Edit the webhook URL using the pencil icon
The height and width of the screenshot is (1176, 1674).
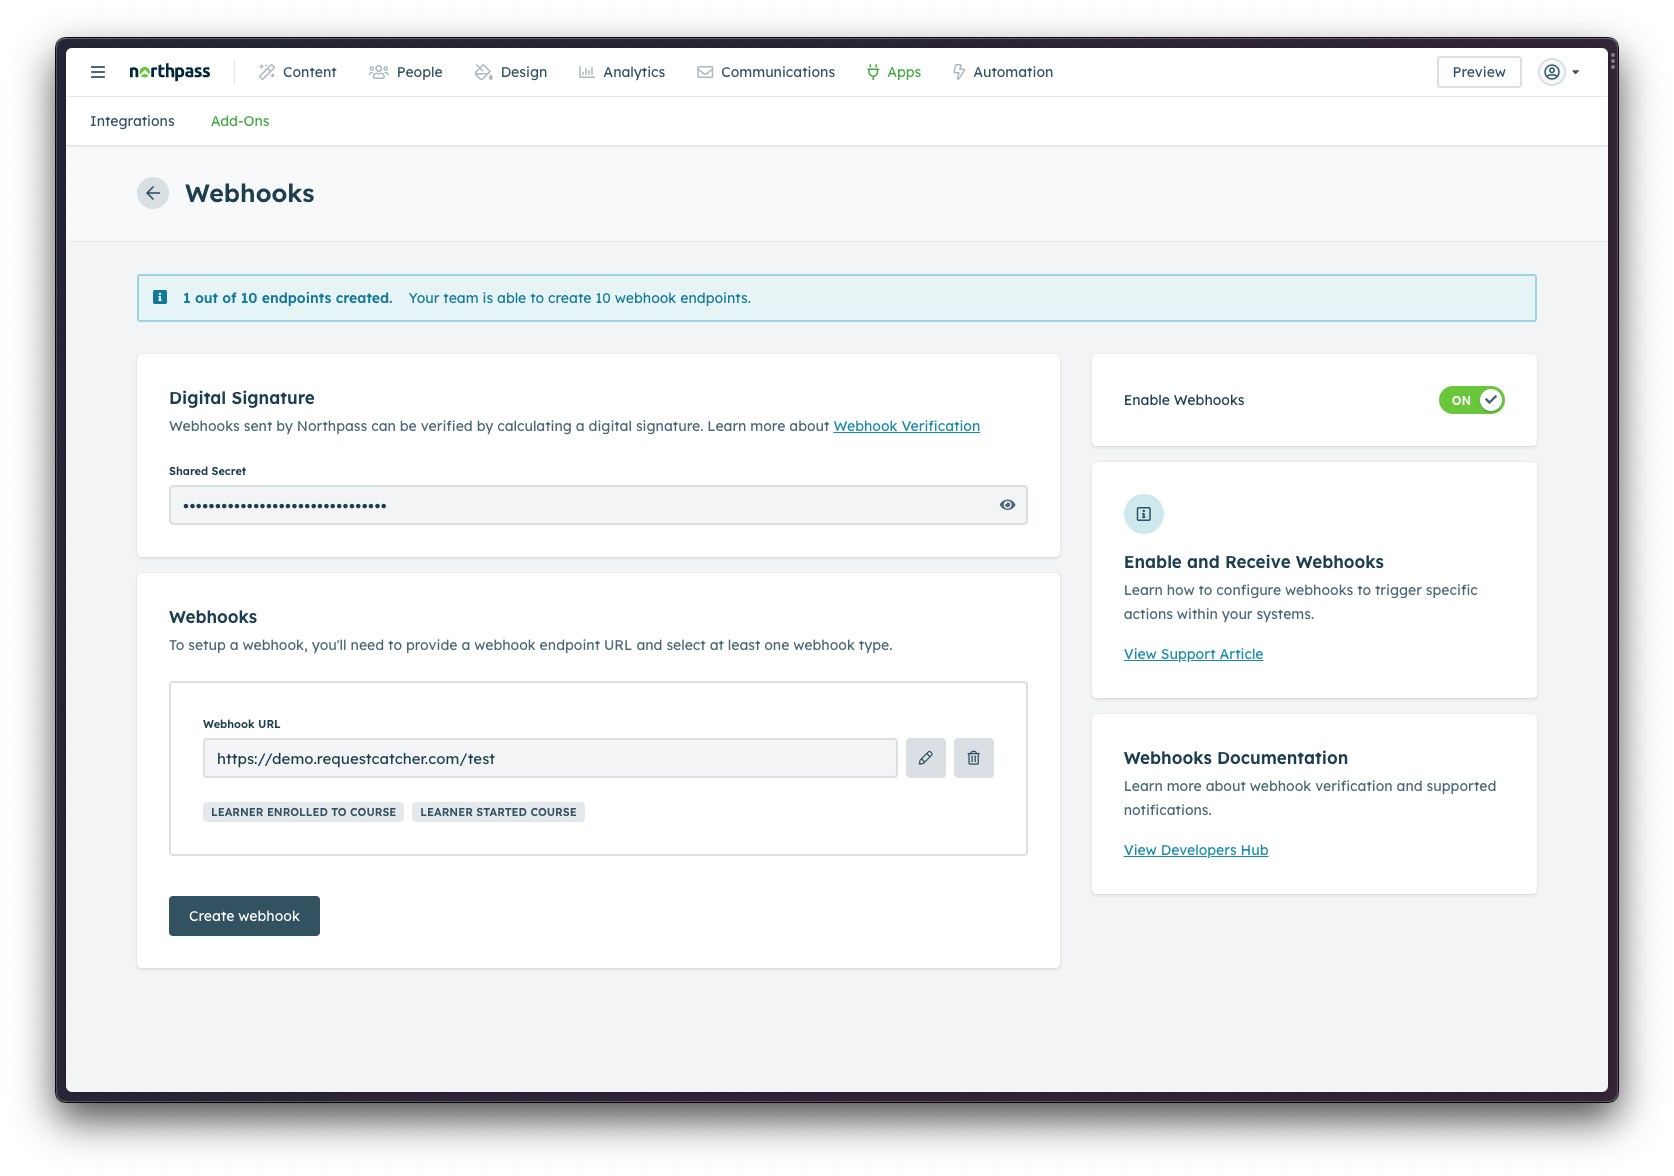point(925,758)
